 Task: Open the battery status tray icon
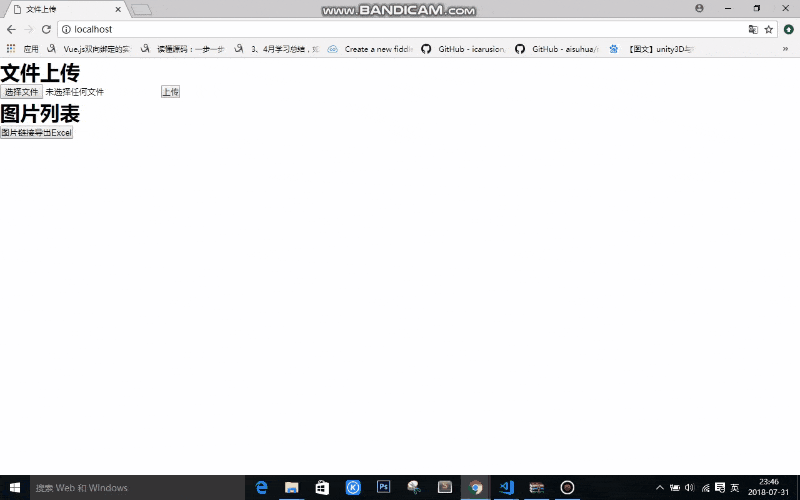674,488
